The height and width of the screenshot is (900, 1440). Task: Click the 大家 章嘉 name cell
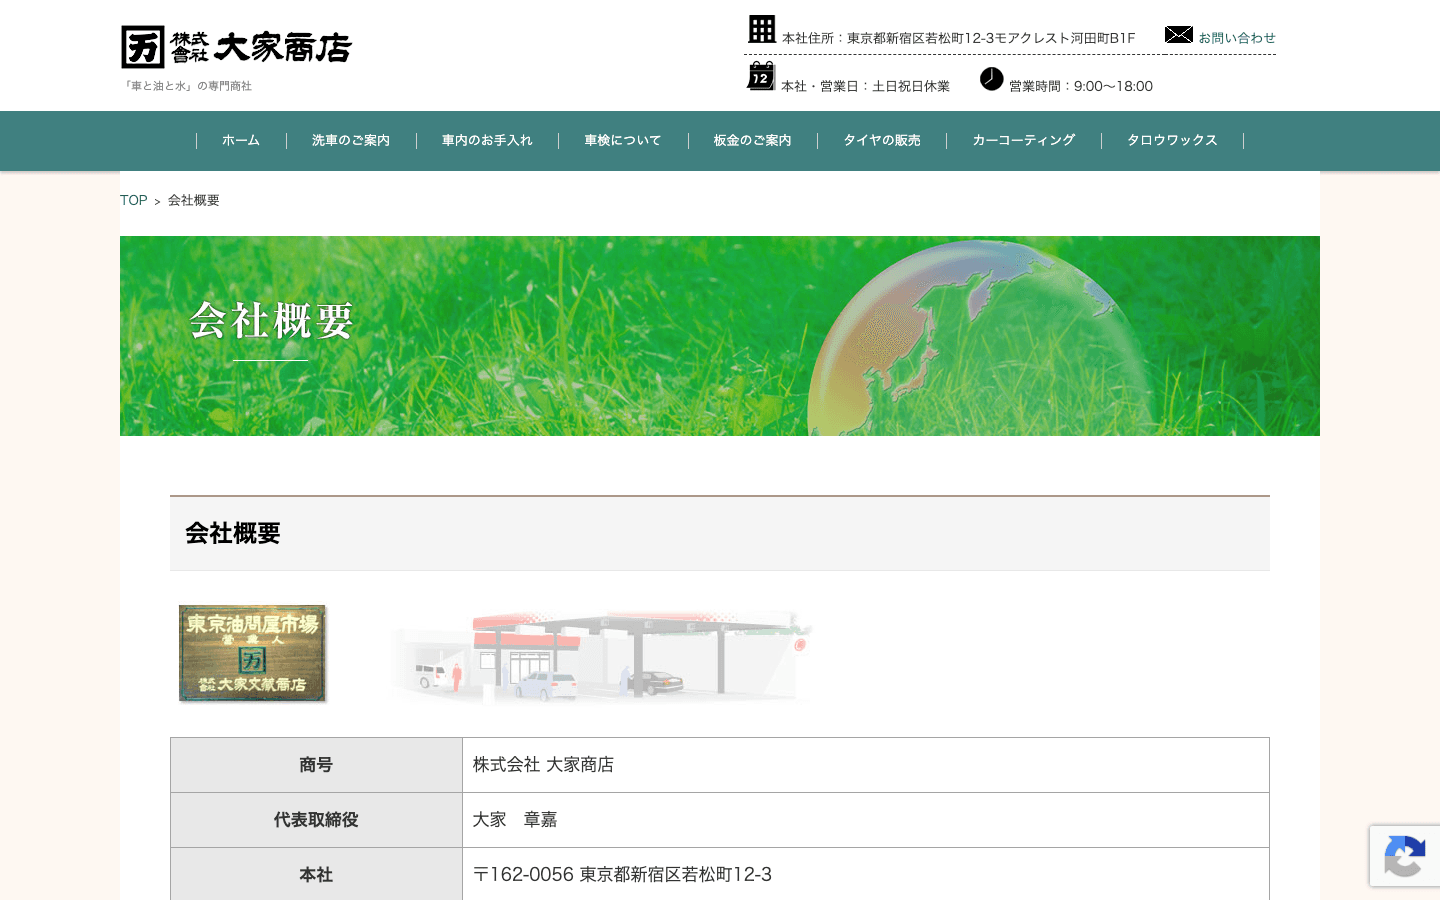(866, 820)
